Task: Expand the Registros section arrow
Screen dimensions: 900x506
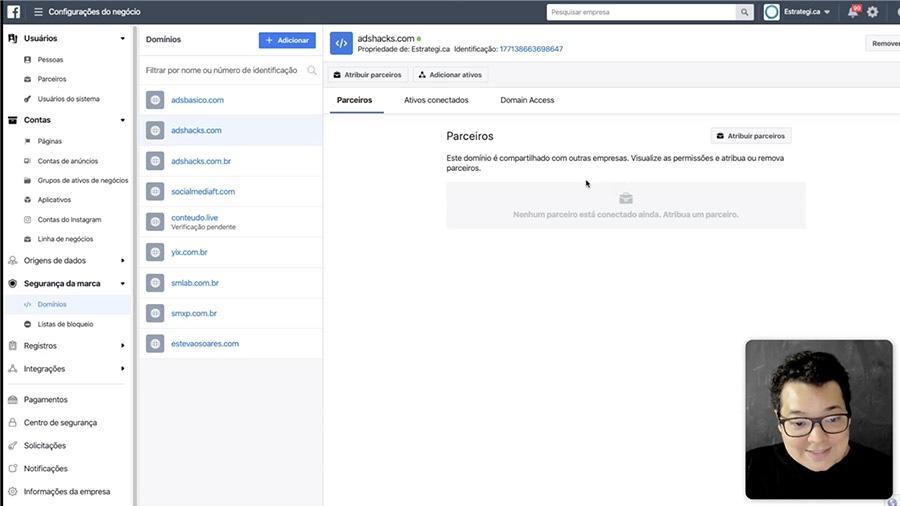Action: point(122,345)
